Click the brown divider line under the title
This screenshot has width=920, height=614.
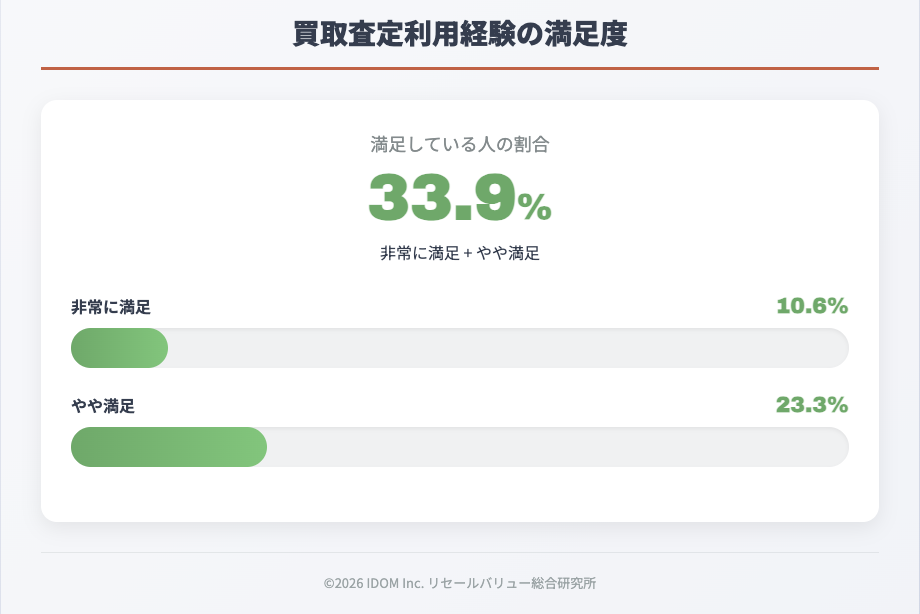click(460, 68)
